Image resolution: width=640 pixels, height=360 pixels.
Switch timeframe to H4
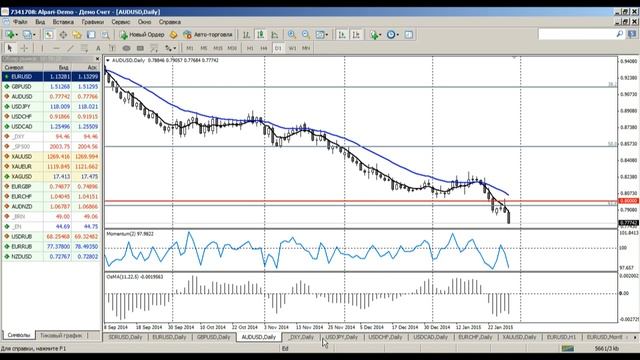tap(264, 48)
